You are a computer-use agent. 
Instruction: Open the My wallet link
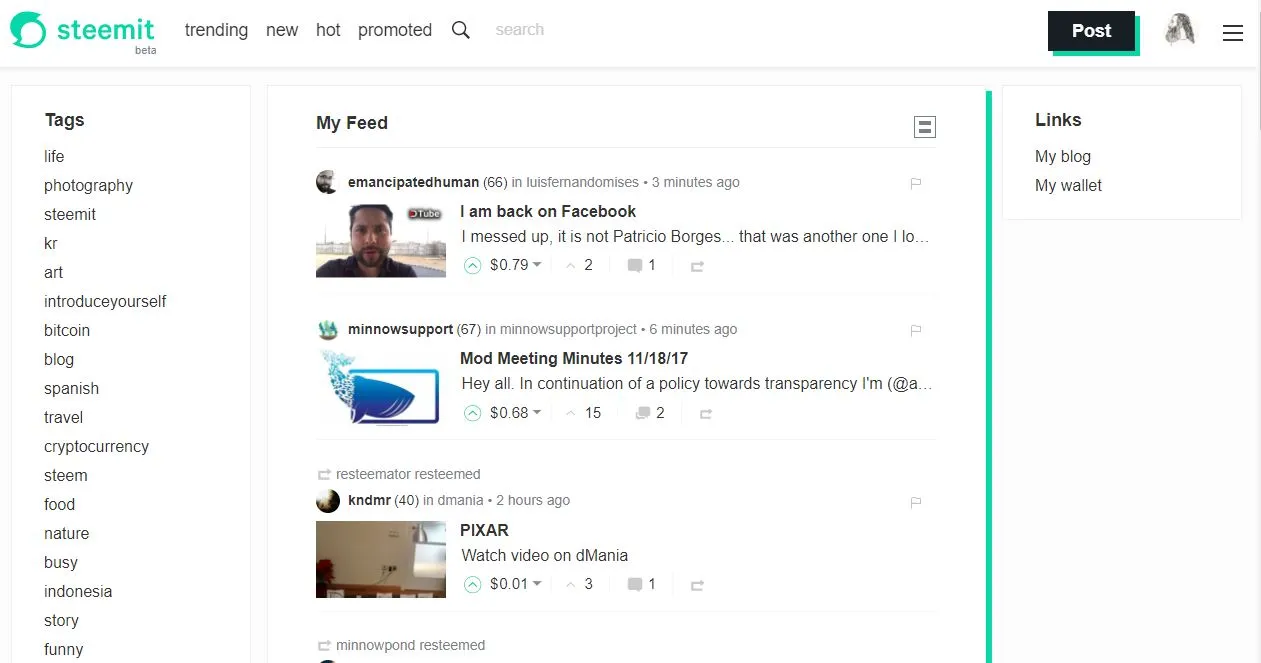click(x=1068, y=185)
